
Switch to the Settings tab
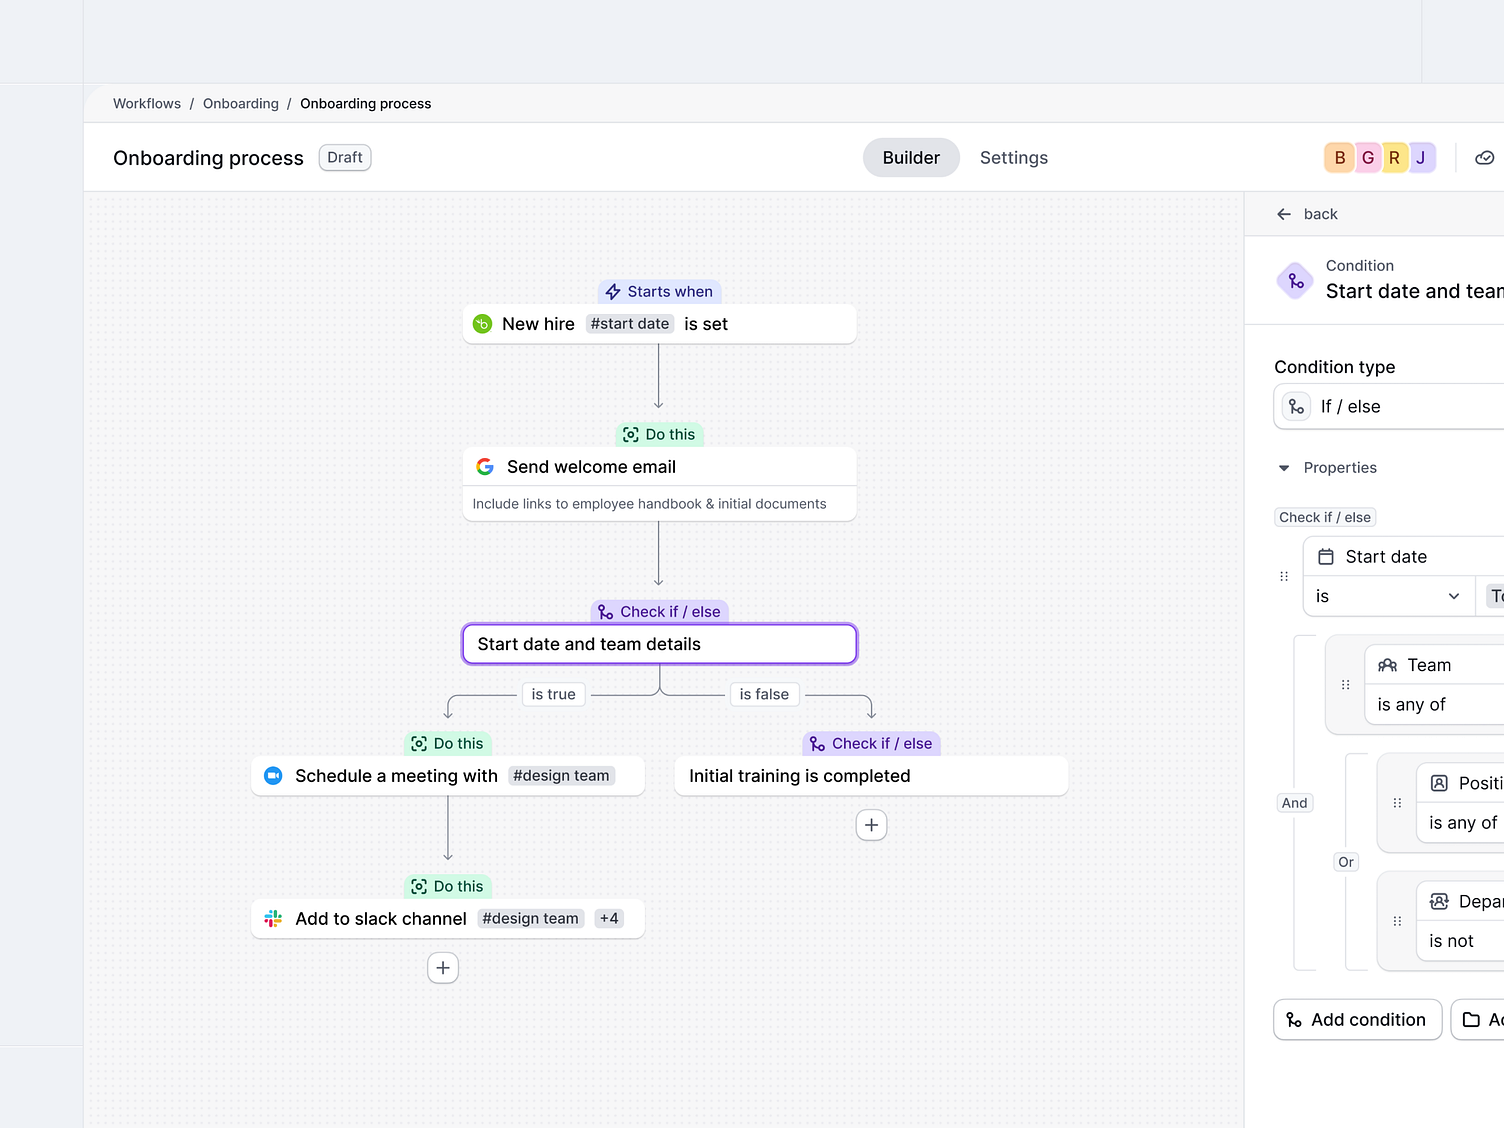tap(1013, 157)
